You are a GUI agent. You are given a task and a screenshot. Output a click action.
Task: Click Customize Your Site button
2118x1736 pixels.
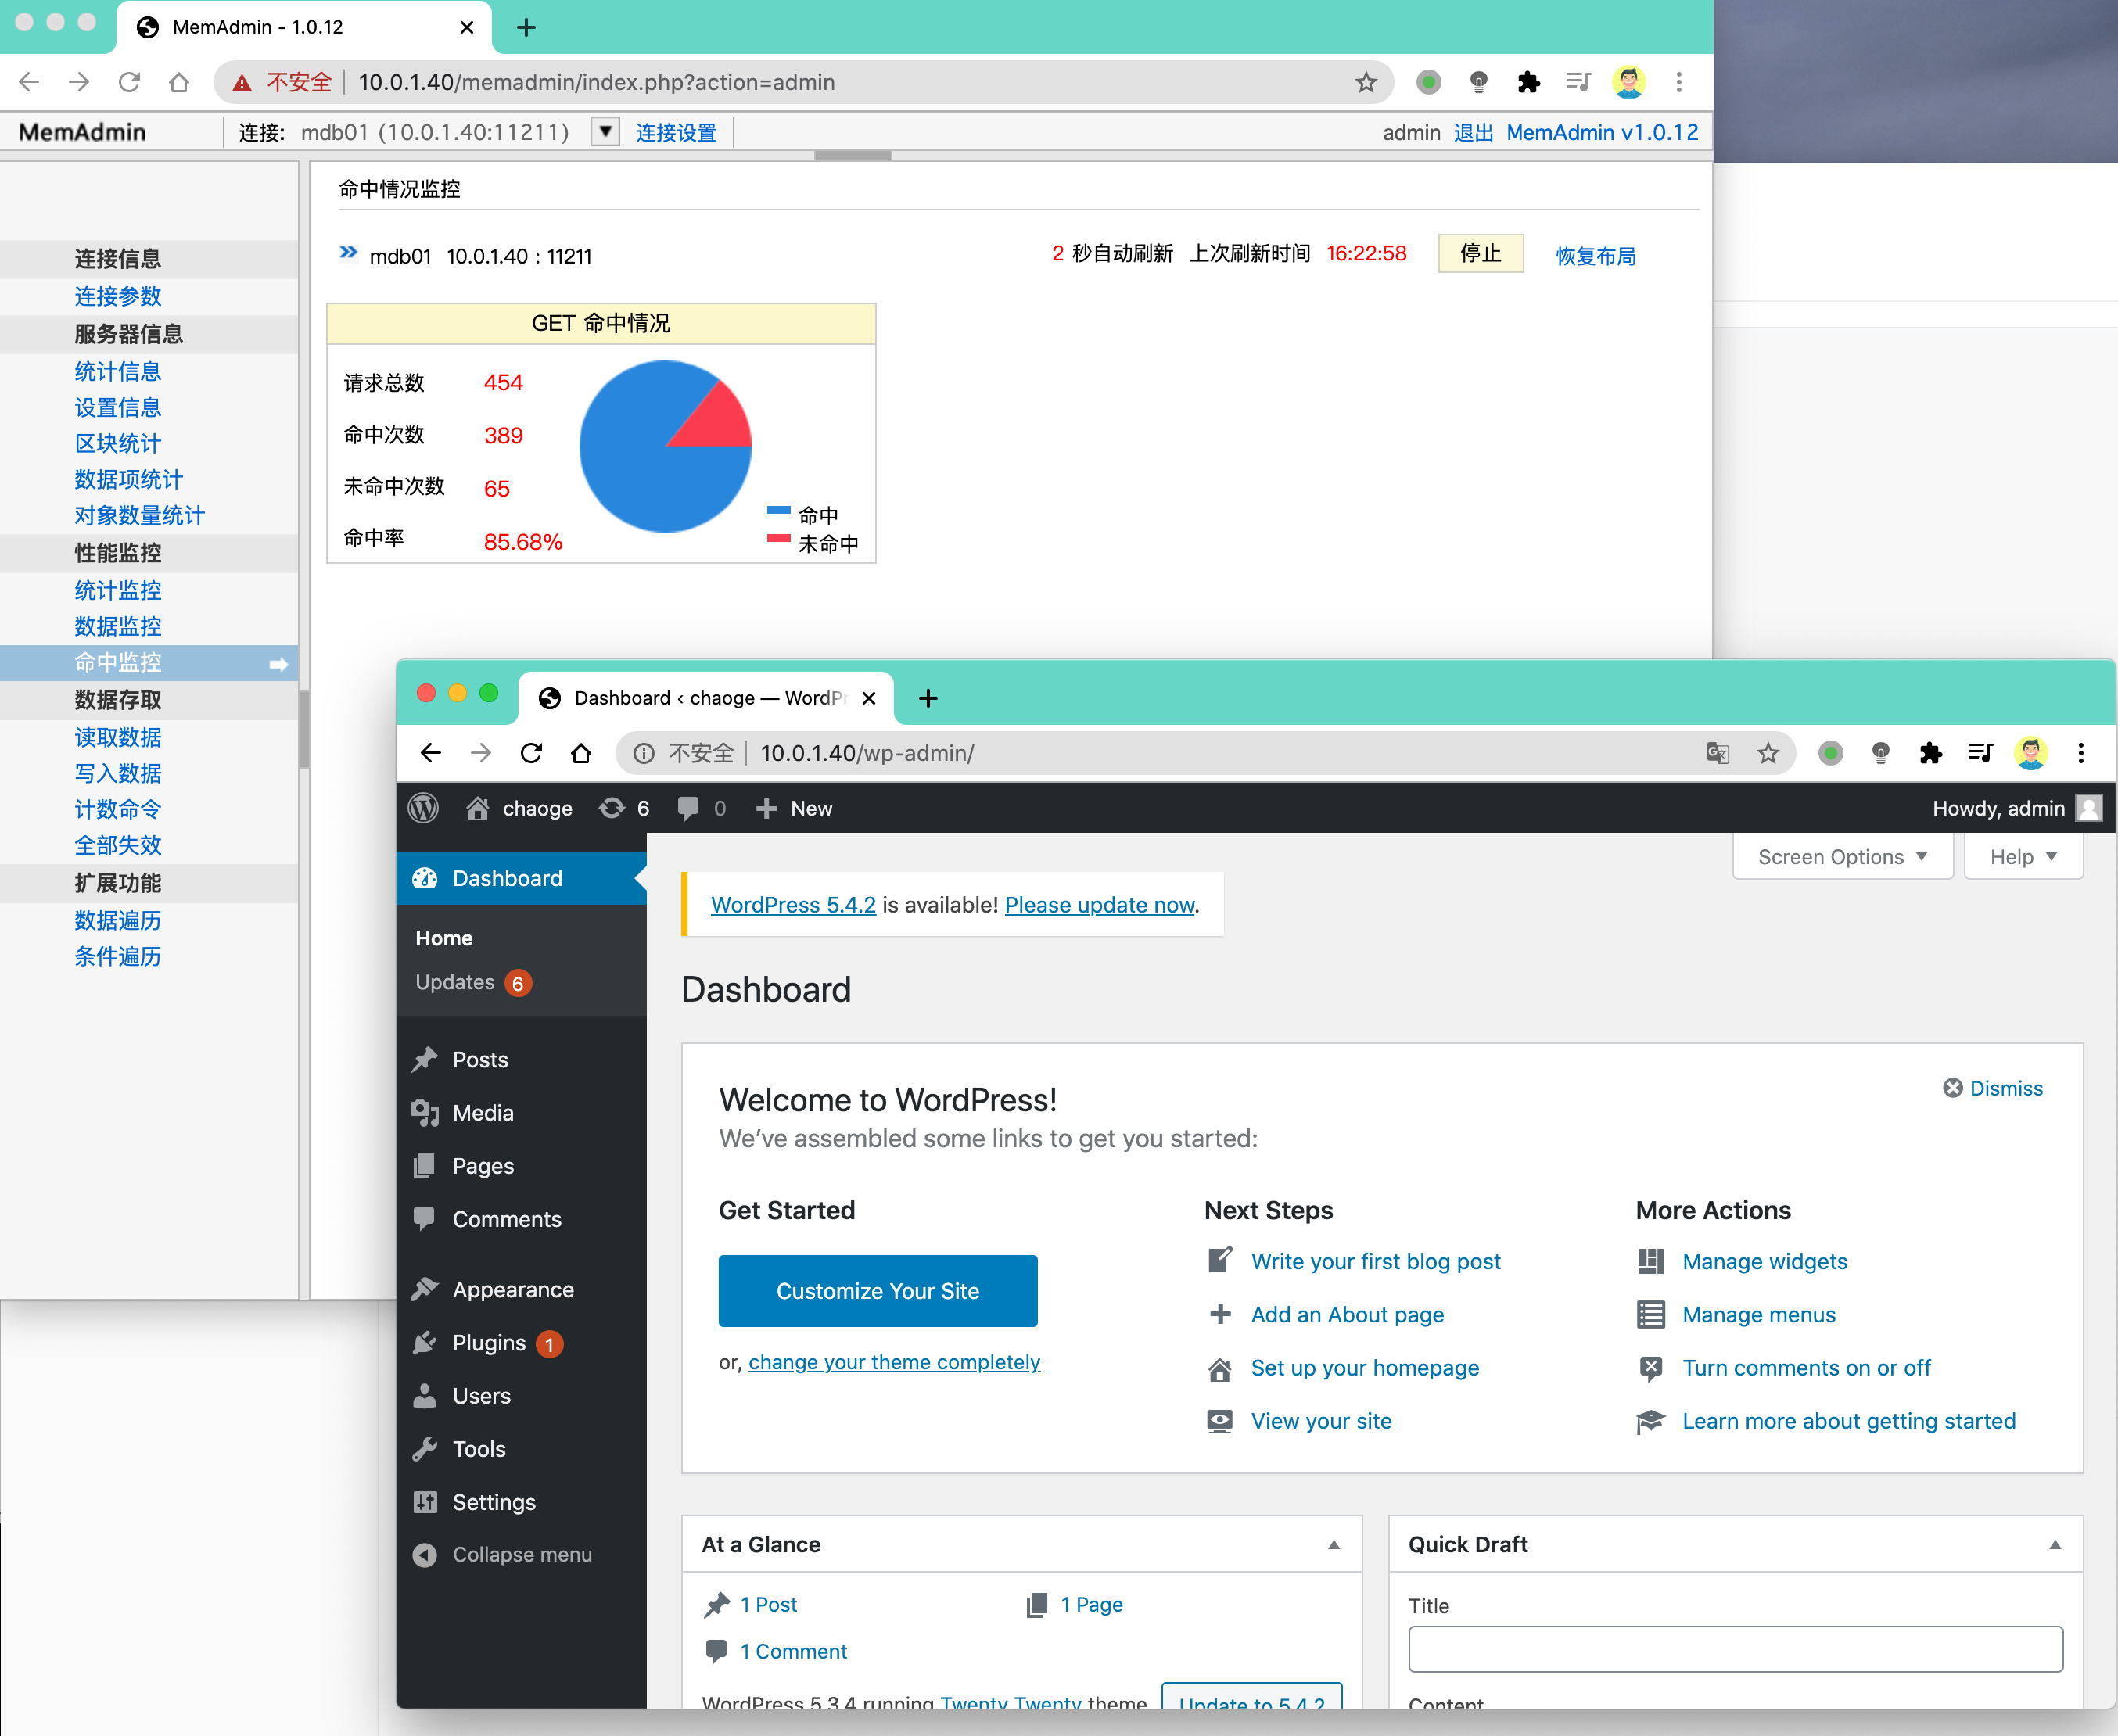(x=878, y=1291)
